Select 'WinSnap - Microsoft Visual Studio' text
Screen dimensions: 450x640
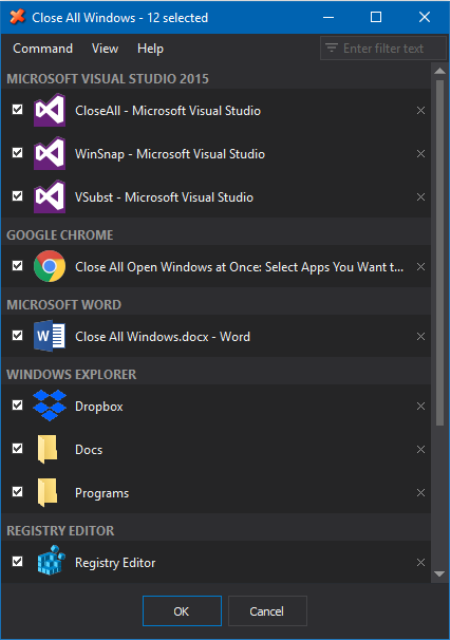[170, 154]
